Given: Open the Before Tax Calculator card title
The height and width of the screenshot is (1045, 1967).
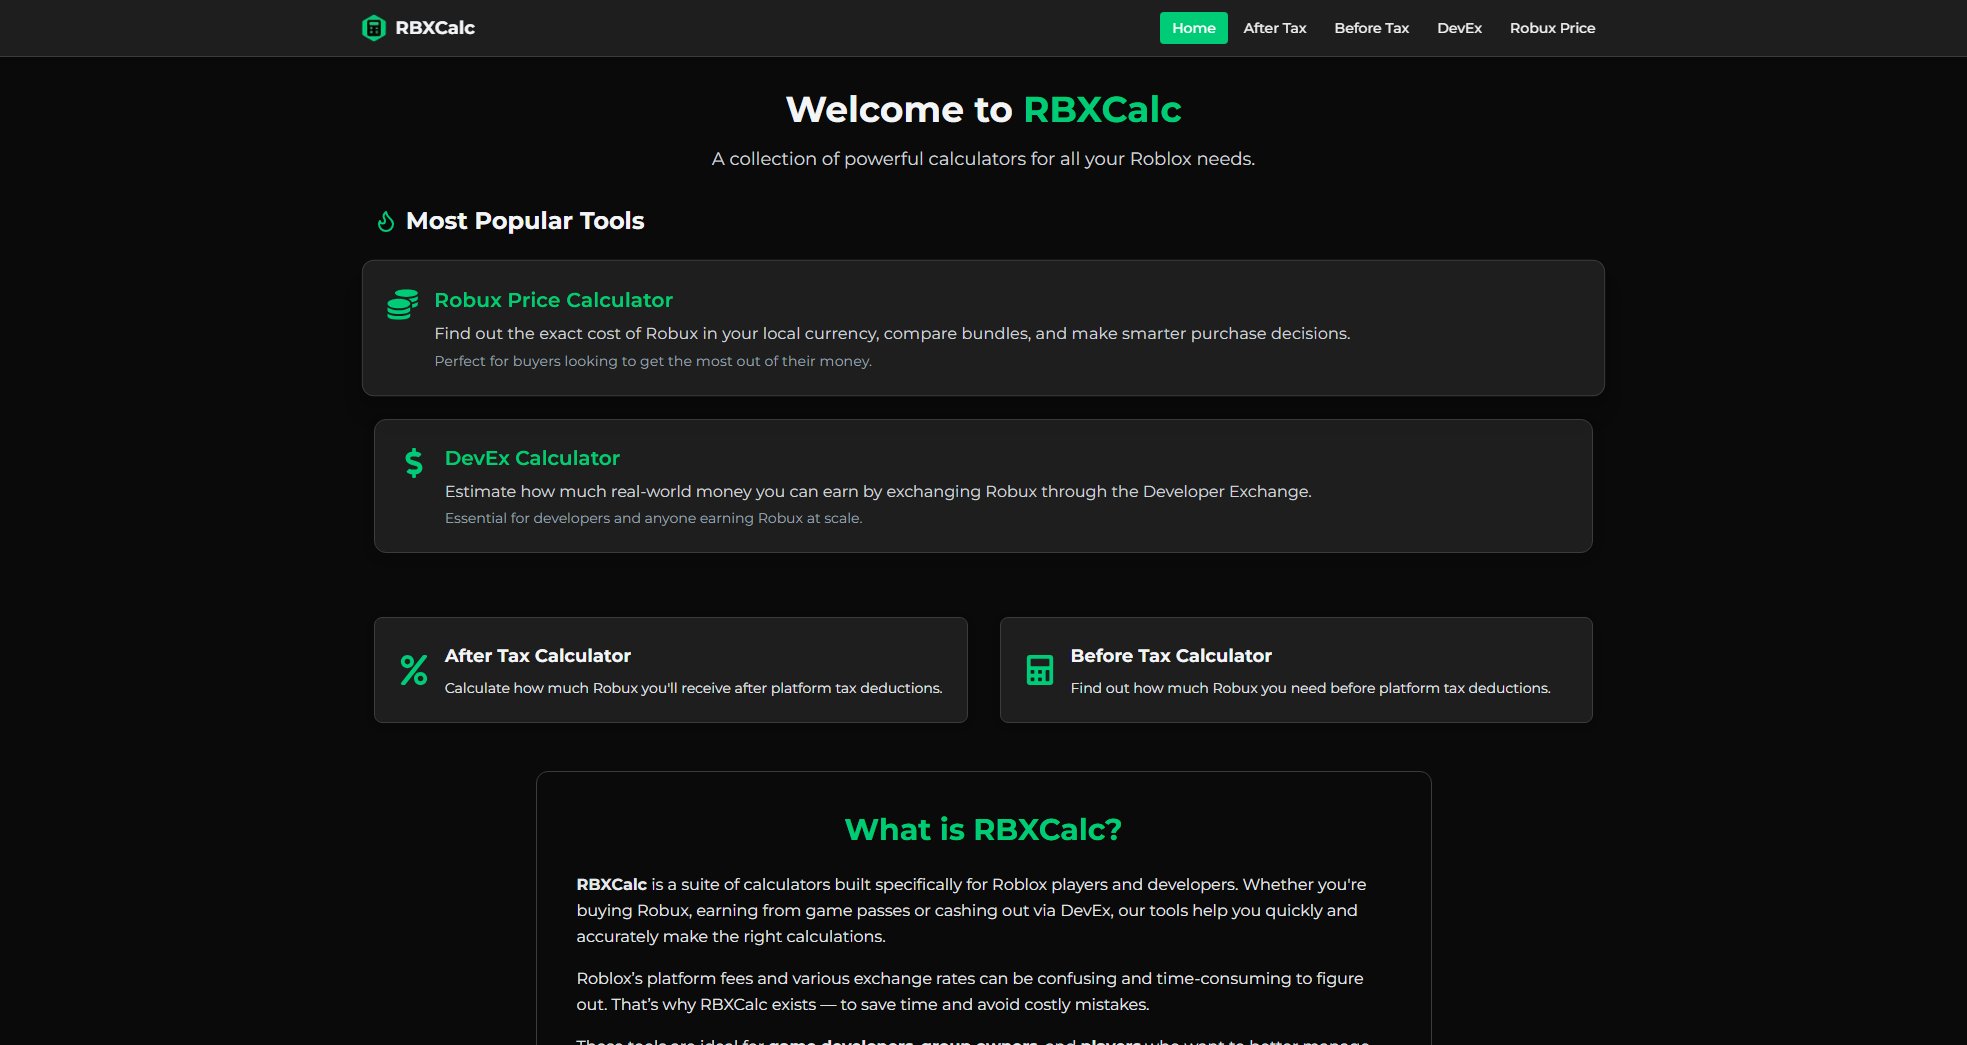Looking at the screenshot, I should tap(1170, 656).
